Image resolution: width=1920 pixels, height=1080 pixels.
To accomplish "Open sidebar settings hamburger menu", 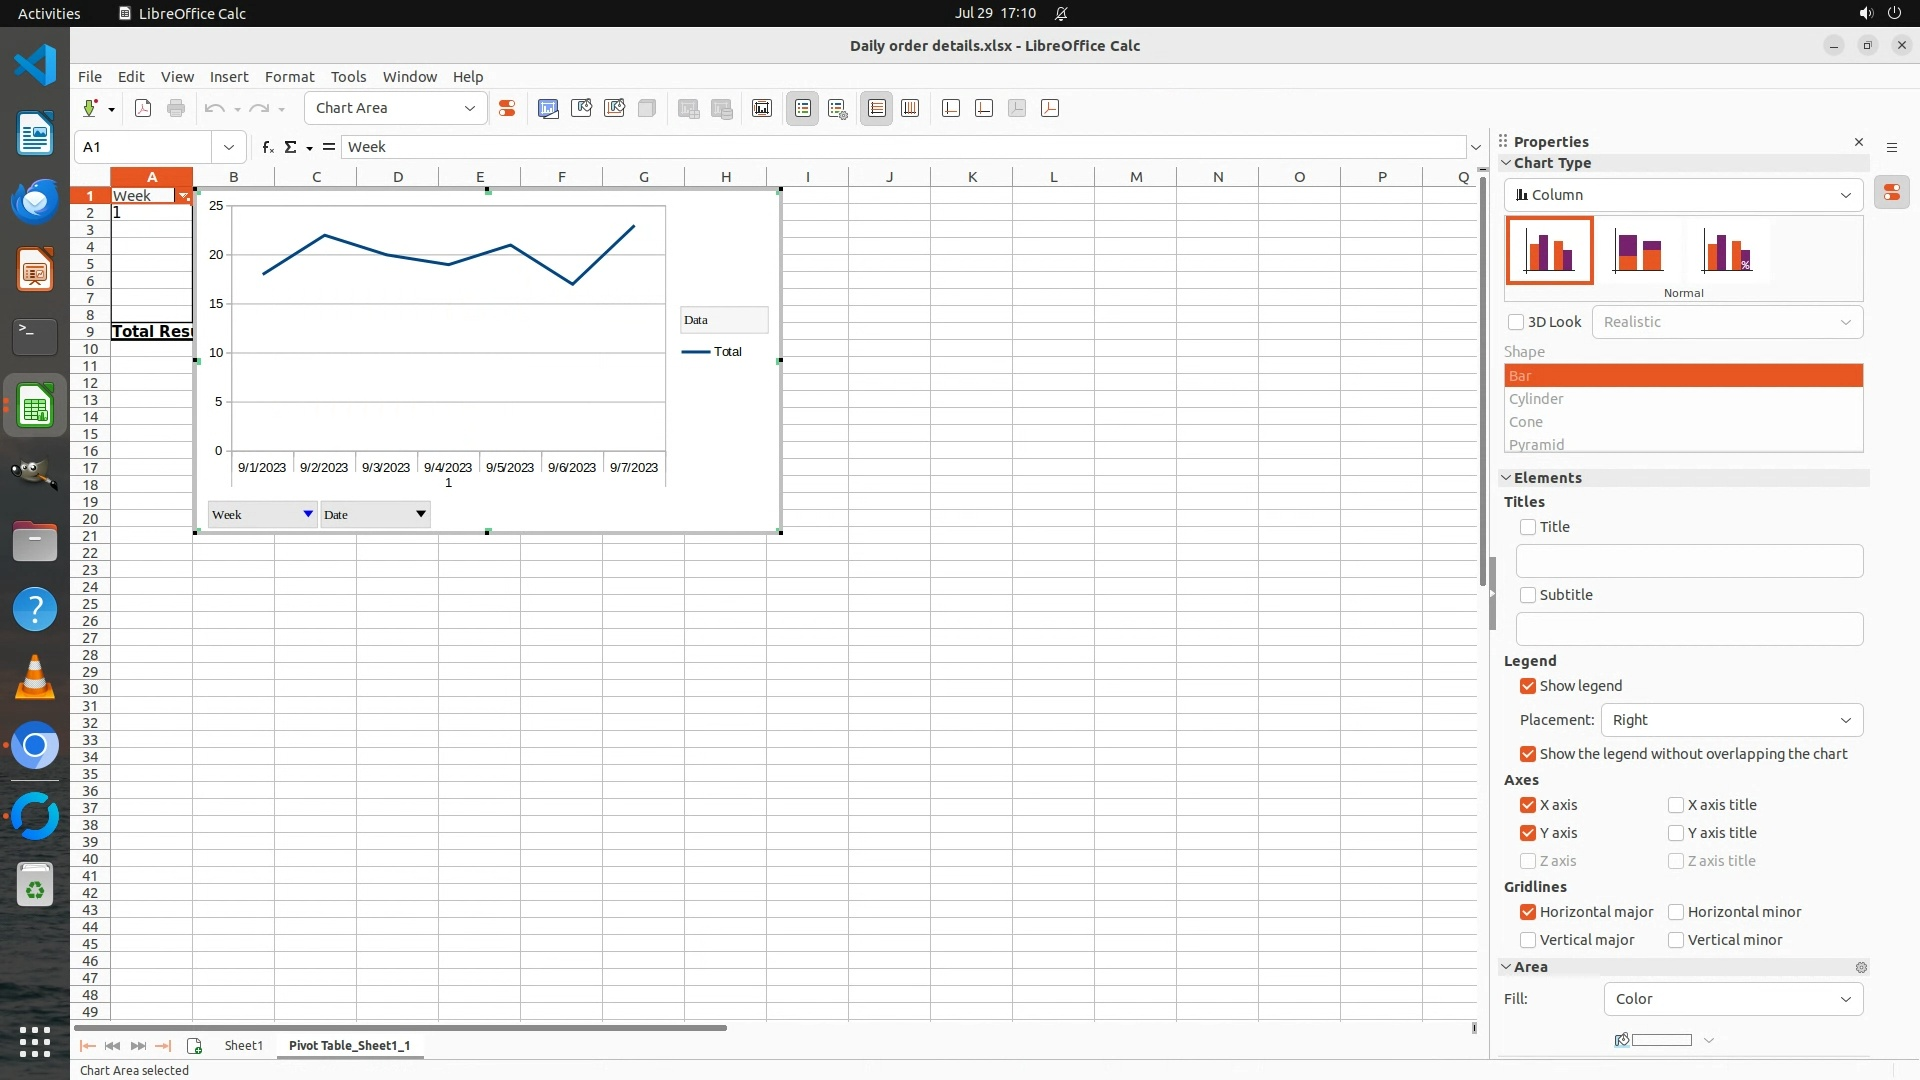I will coord(1892,147).
